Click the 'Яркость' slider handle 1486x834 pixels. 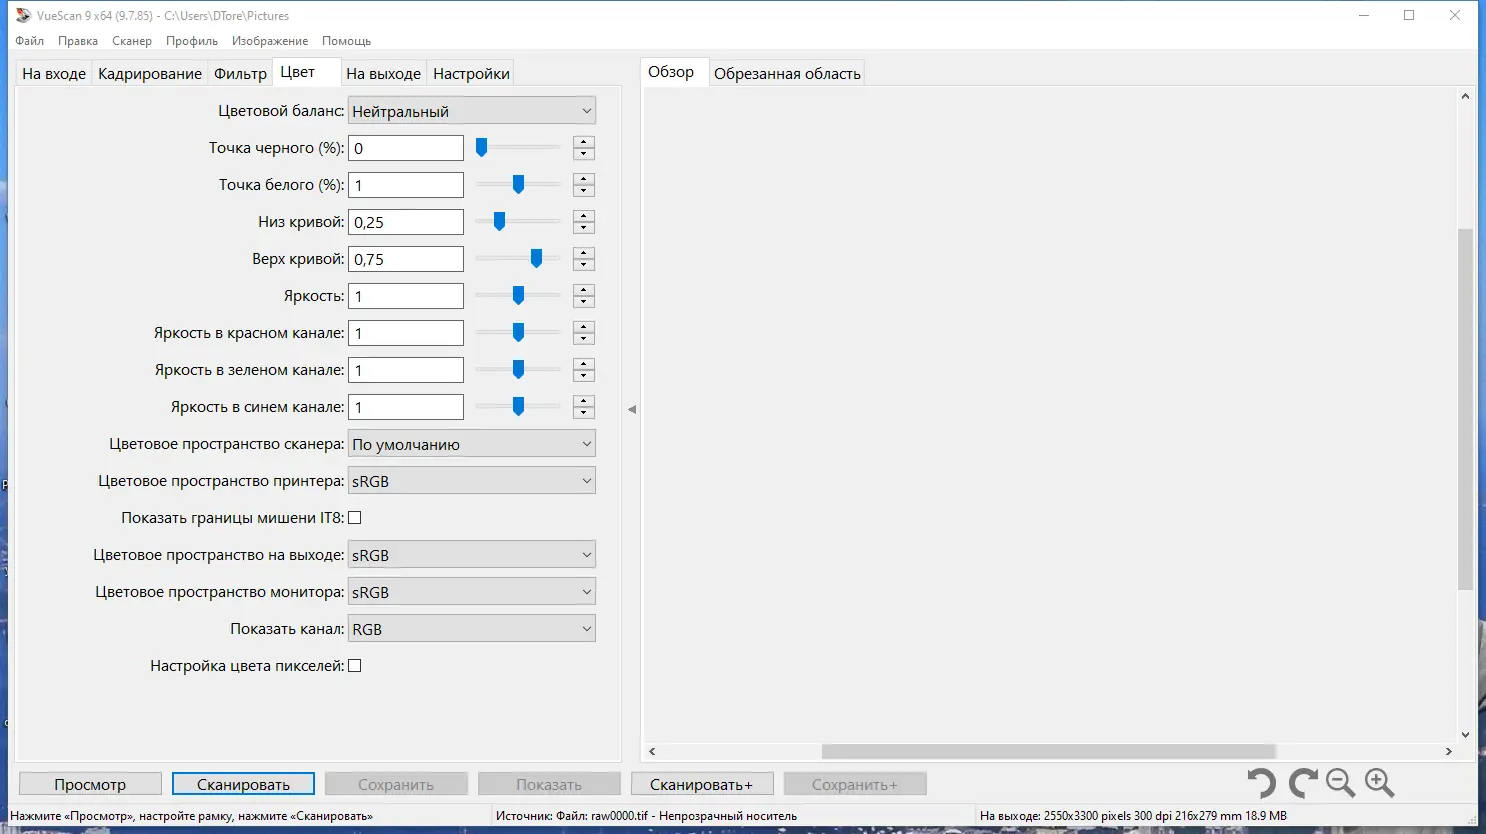(x=518, y=296)
